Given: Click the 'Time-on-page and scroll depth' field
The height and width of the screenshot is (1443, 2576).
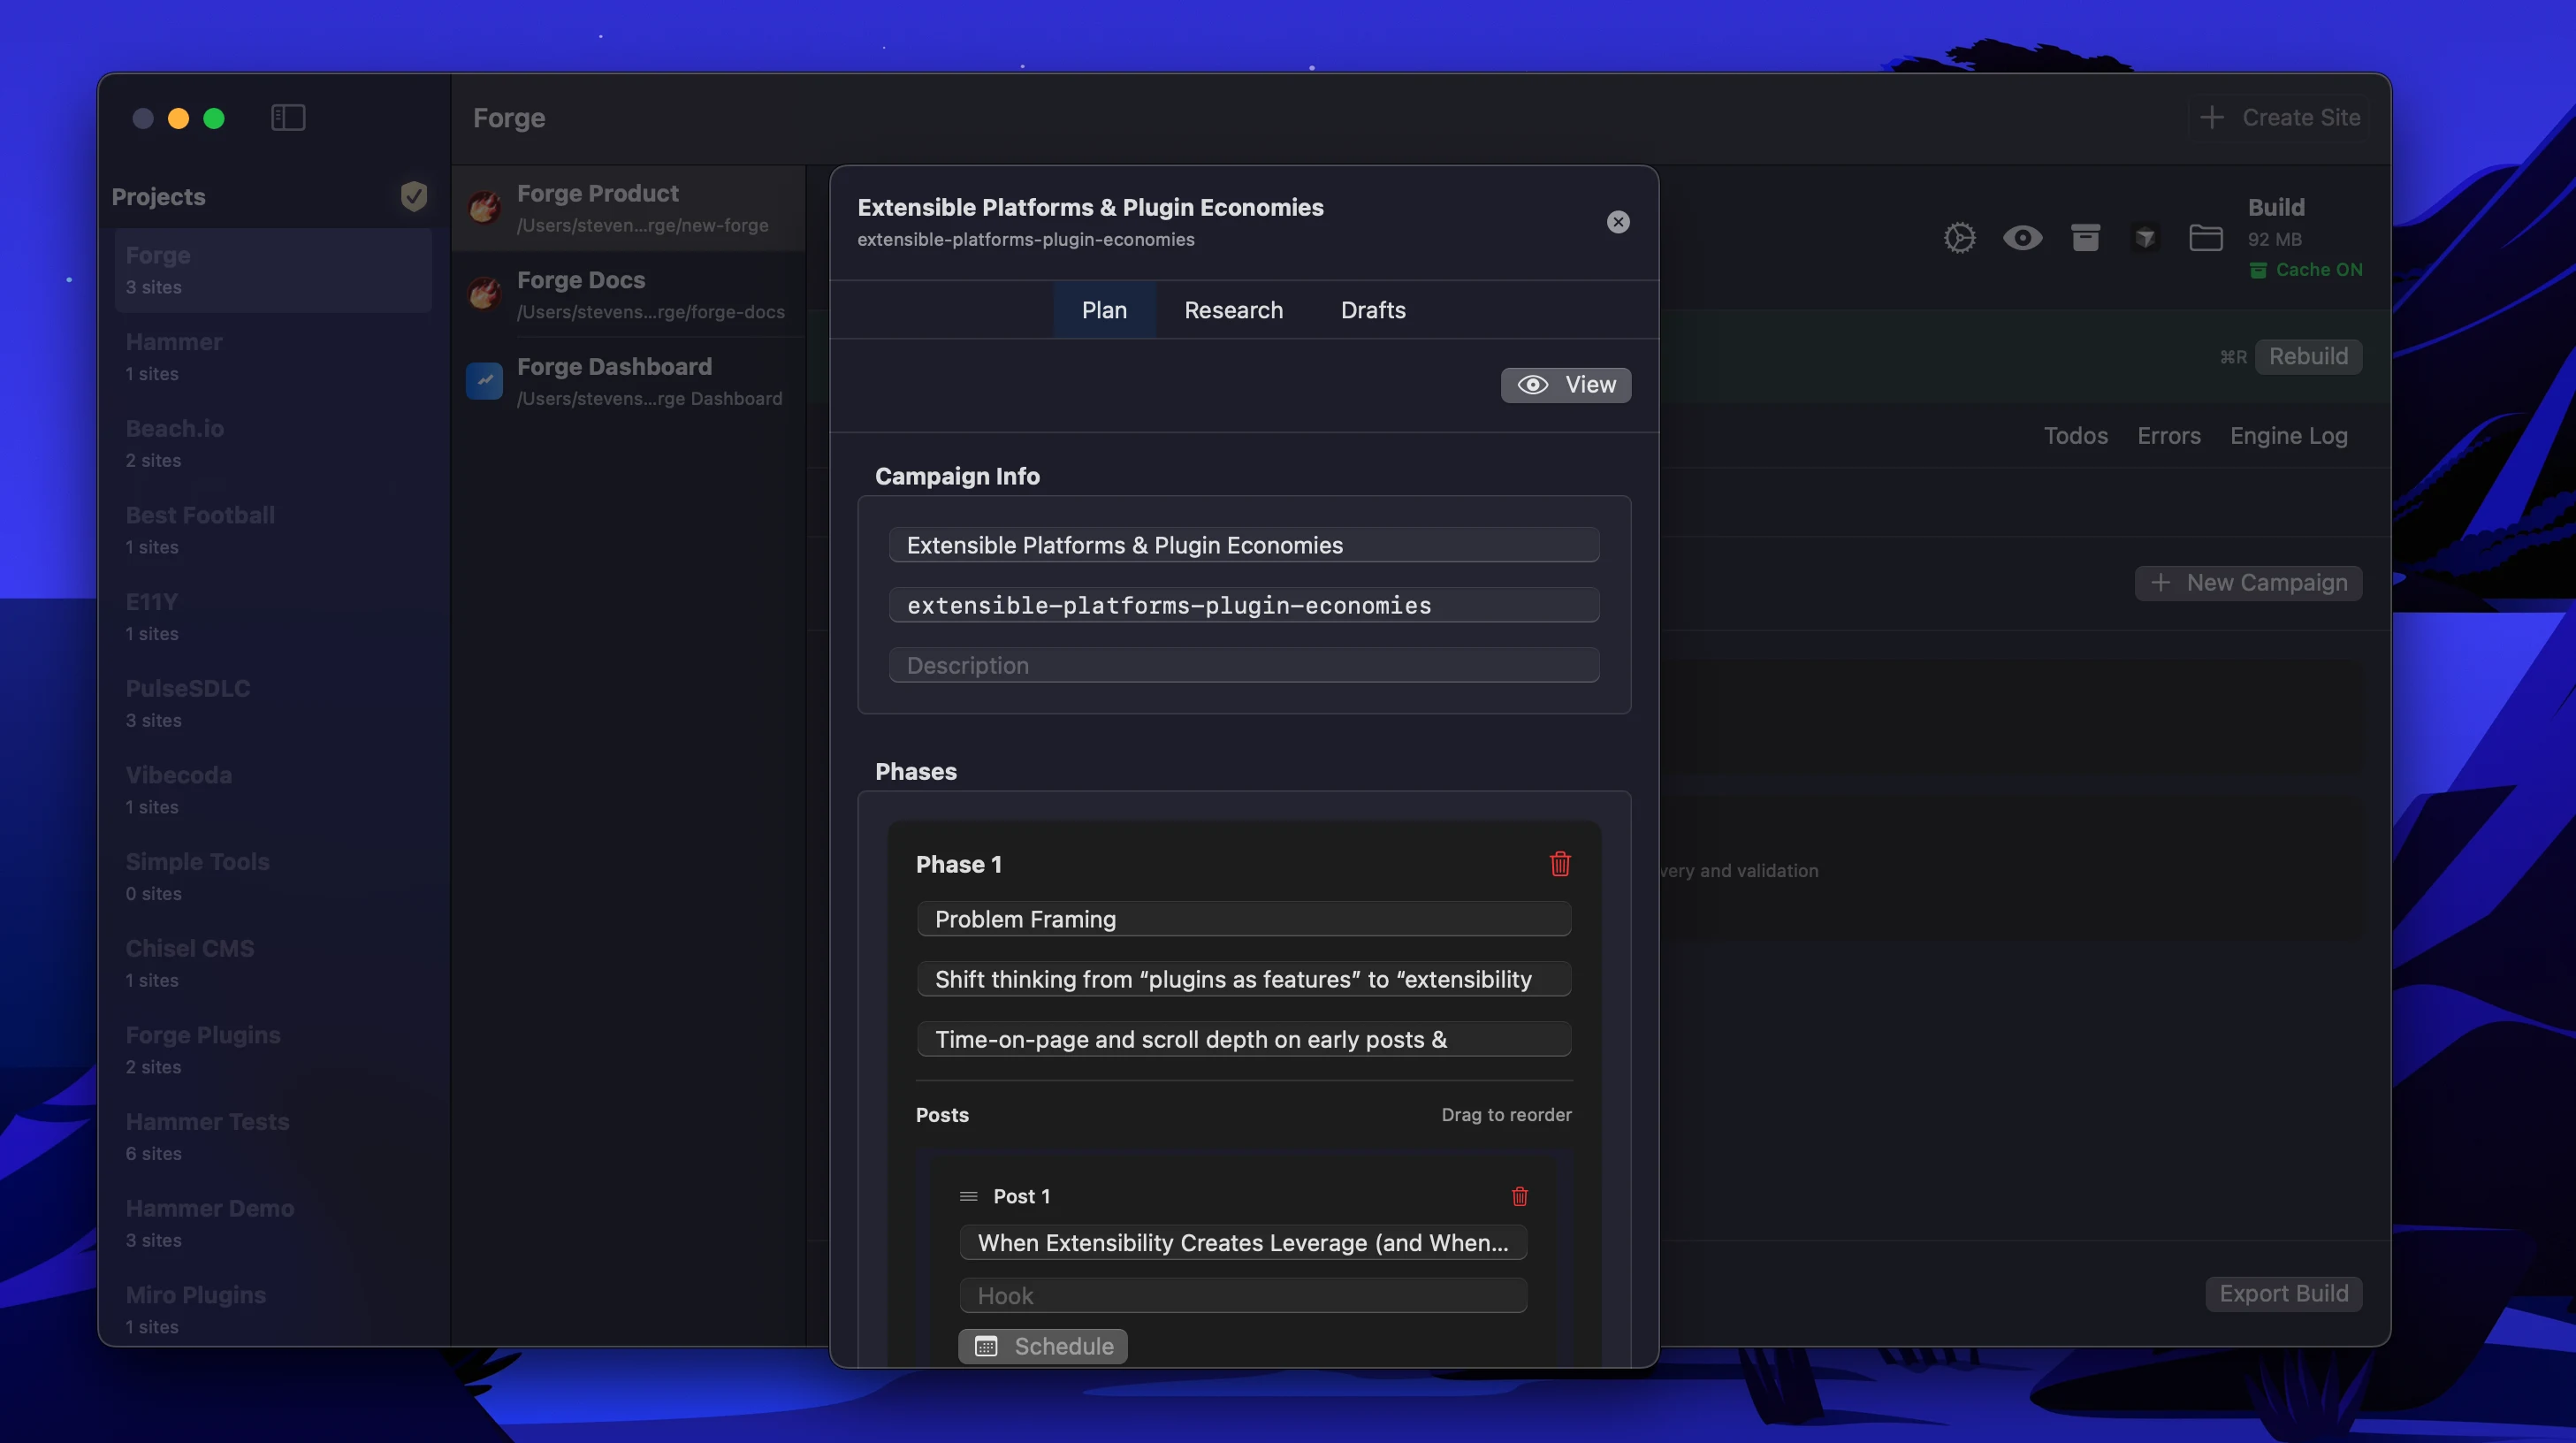Looking at the screenshot, I should [1244, 1039].
